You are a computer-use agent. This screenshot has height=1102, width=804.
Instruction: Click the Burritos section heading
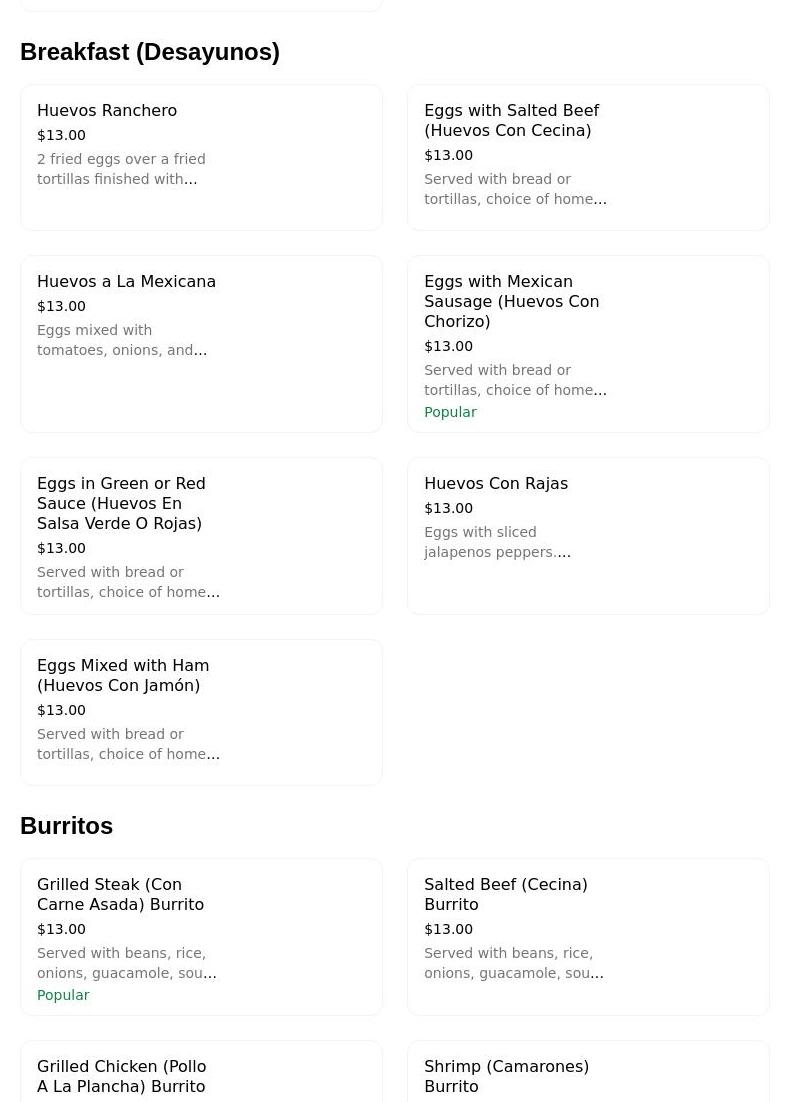(67, 826)
